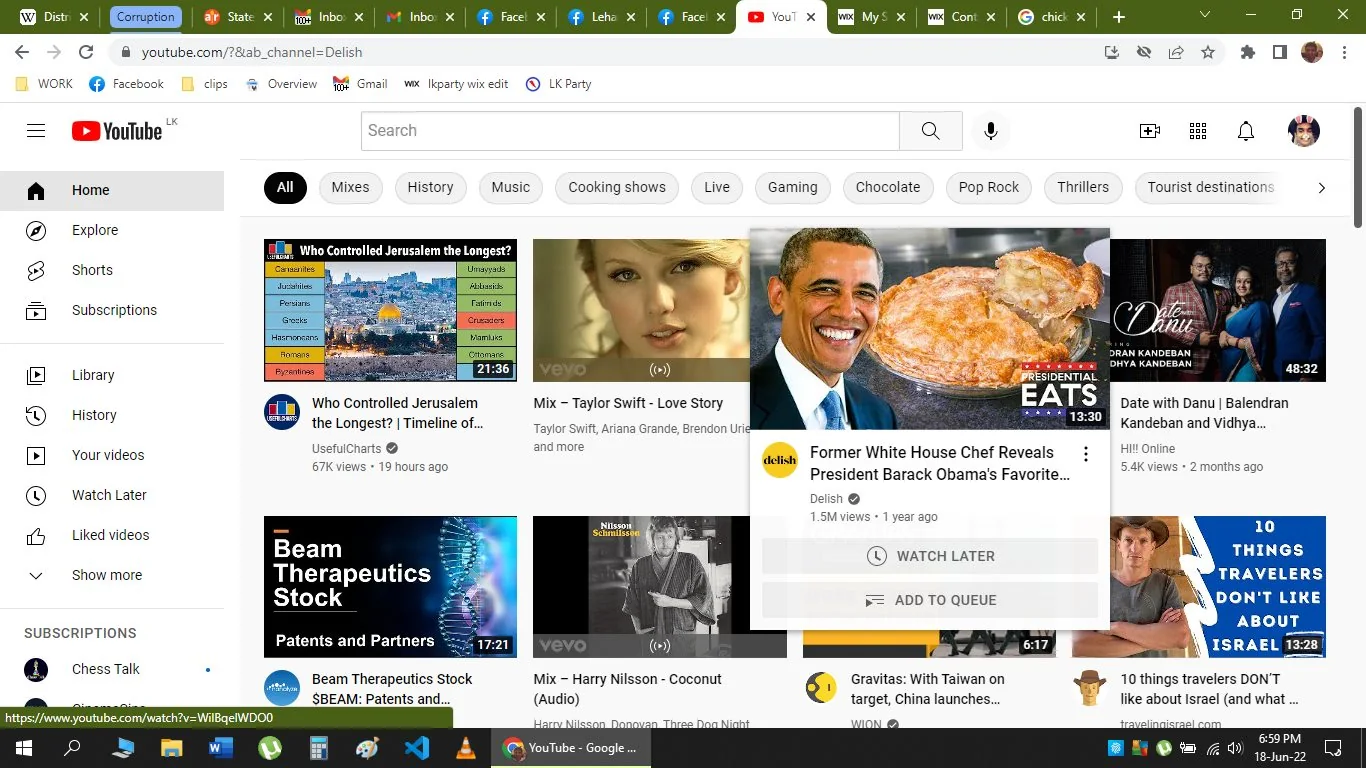This screenshot has height=768, width=1366.
Task: Open Explore in the sidebar
Action: [112, 230]
